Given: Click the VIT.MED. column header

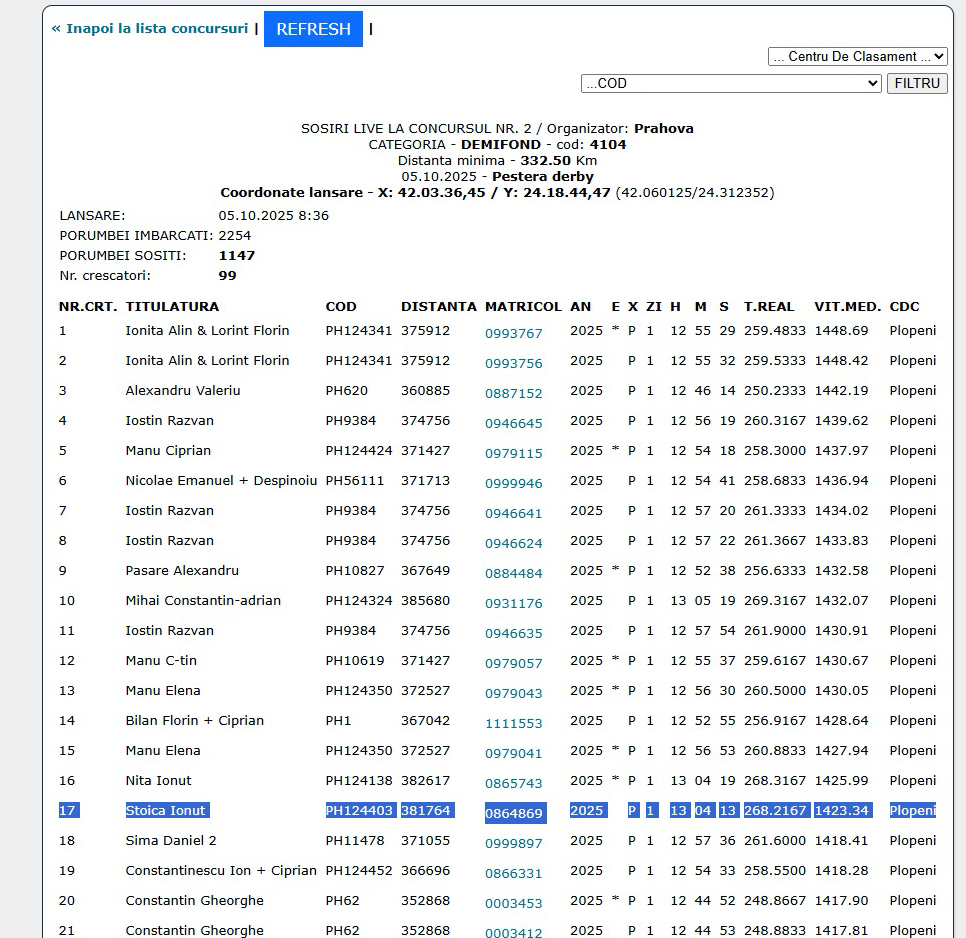Looking at the screenshot, I should pos(847,307).
